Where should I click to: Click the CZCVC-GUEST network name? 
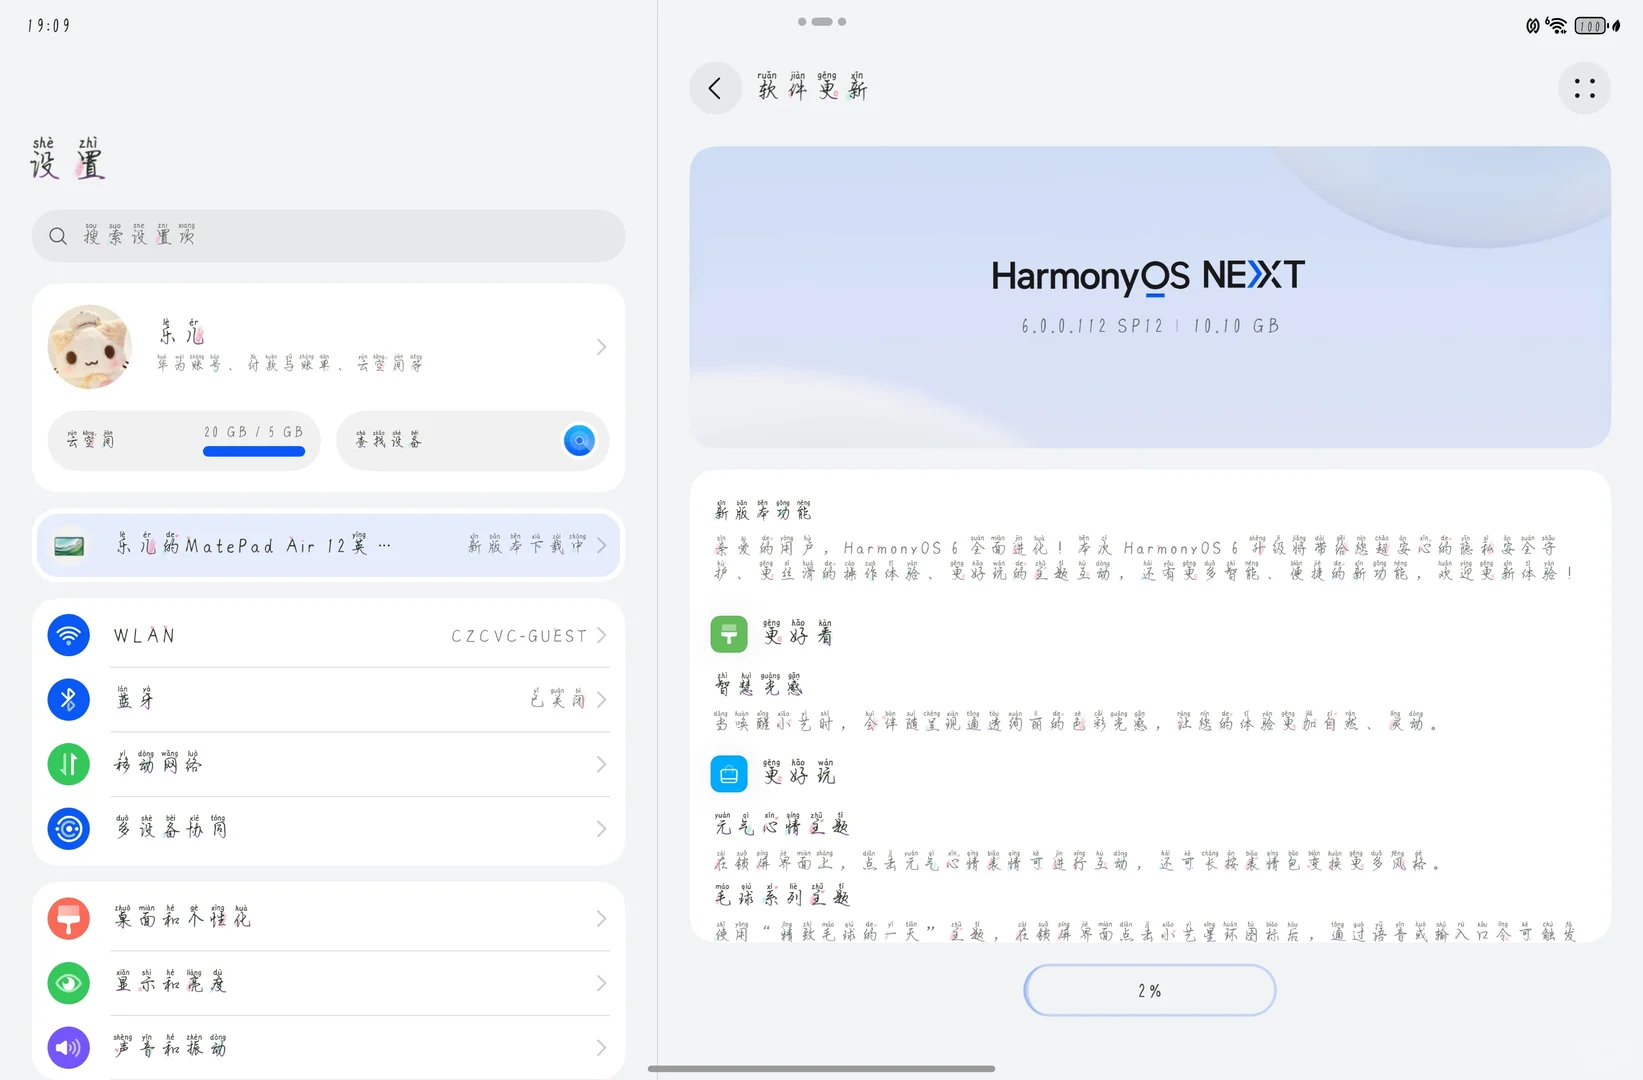(x=519, y=636)
